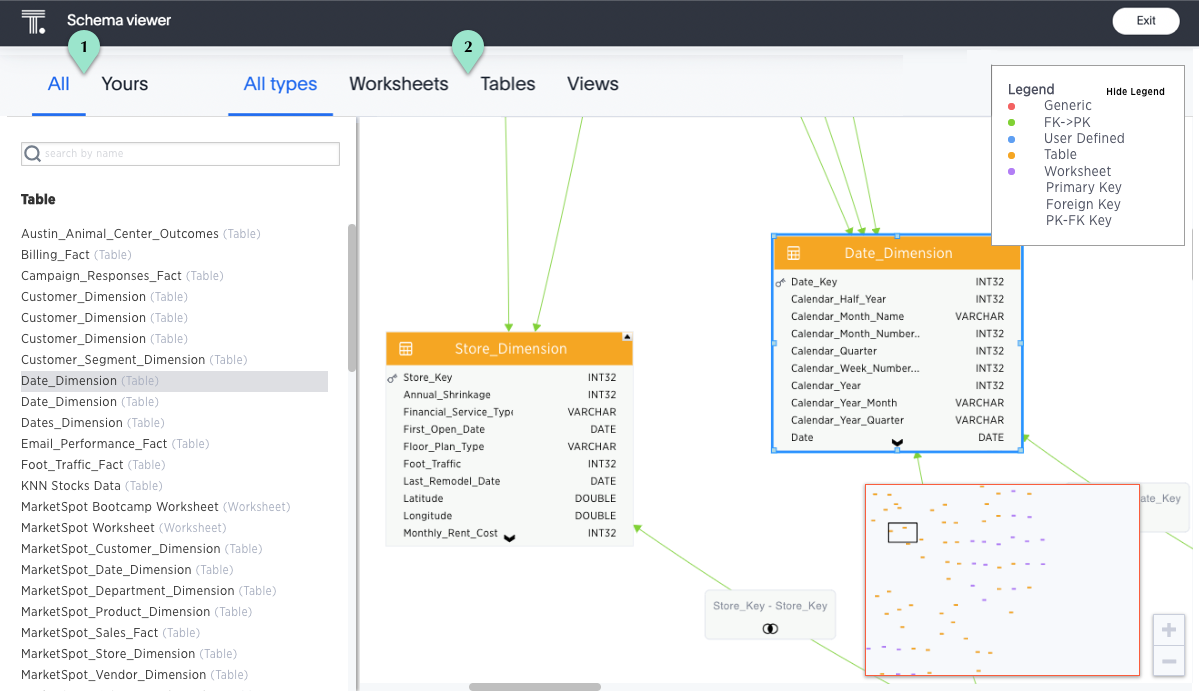Viewport: 1199px width, 691px height.
Task: Click the minimap overview of the schema
Action: click(x=1001, y=580)
